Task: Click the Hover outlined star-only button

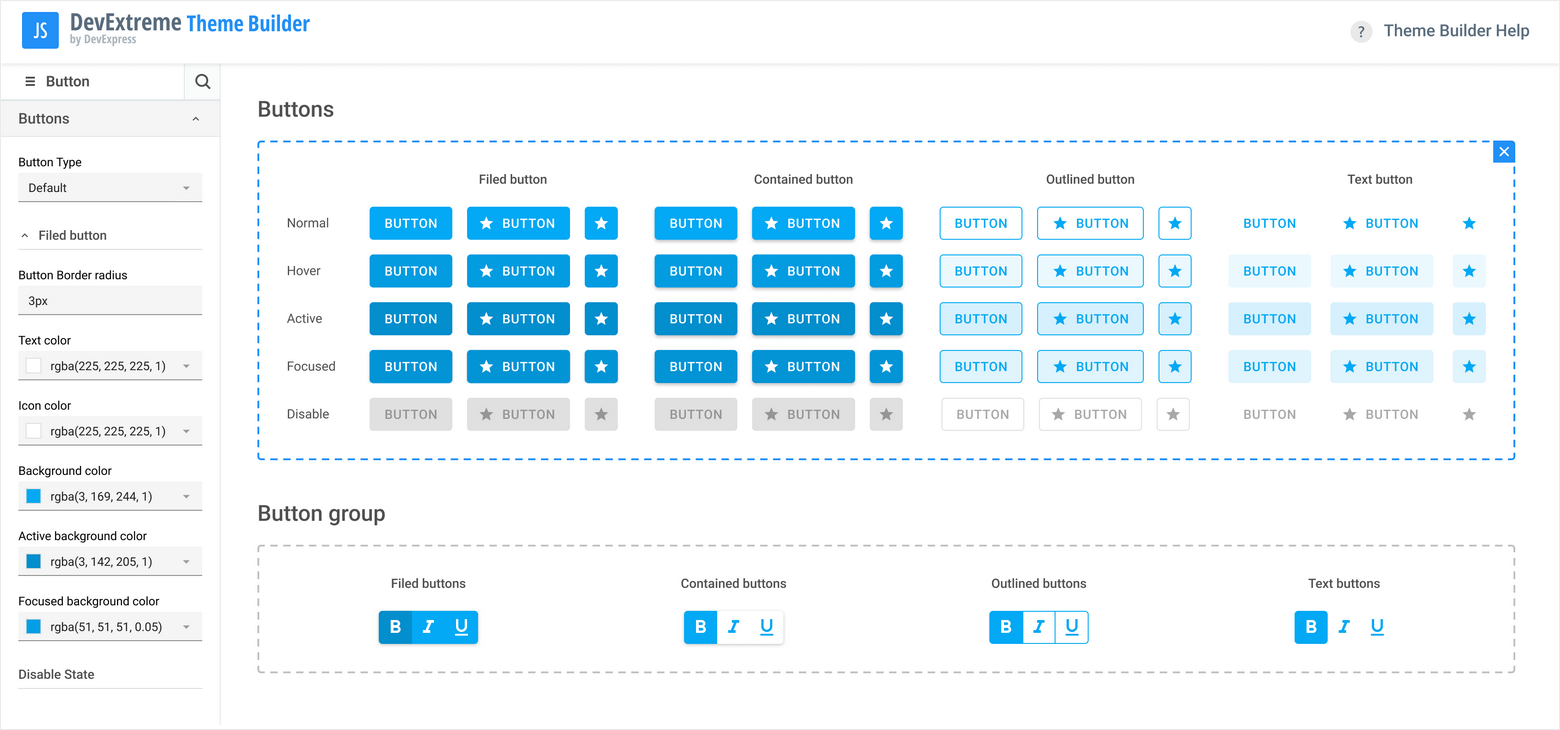Action: click(x=1175, y=271)
